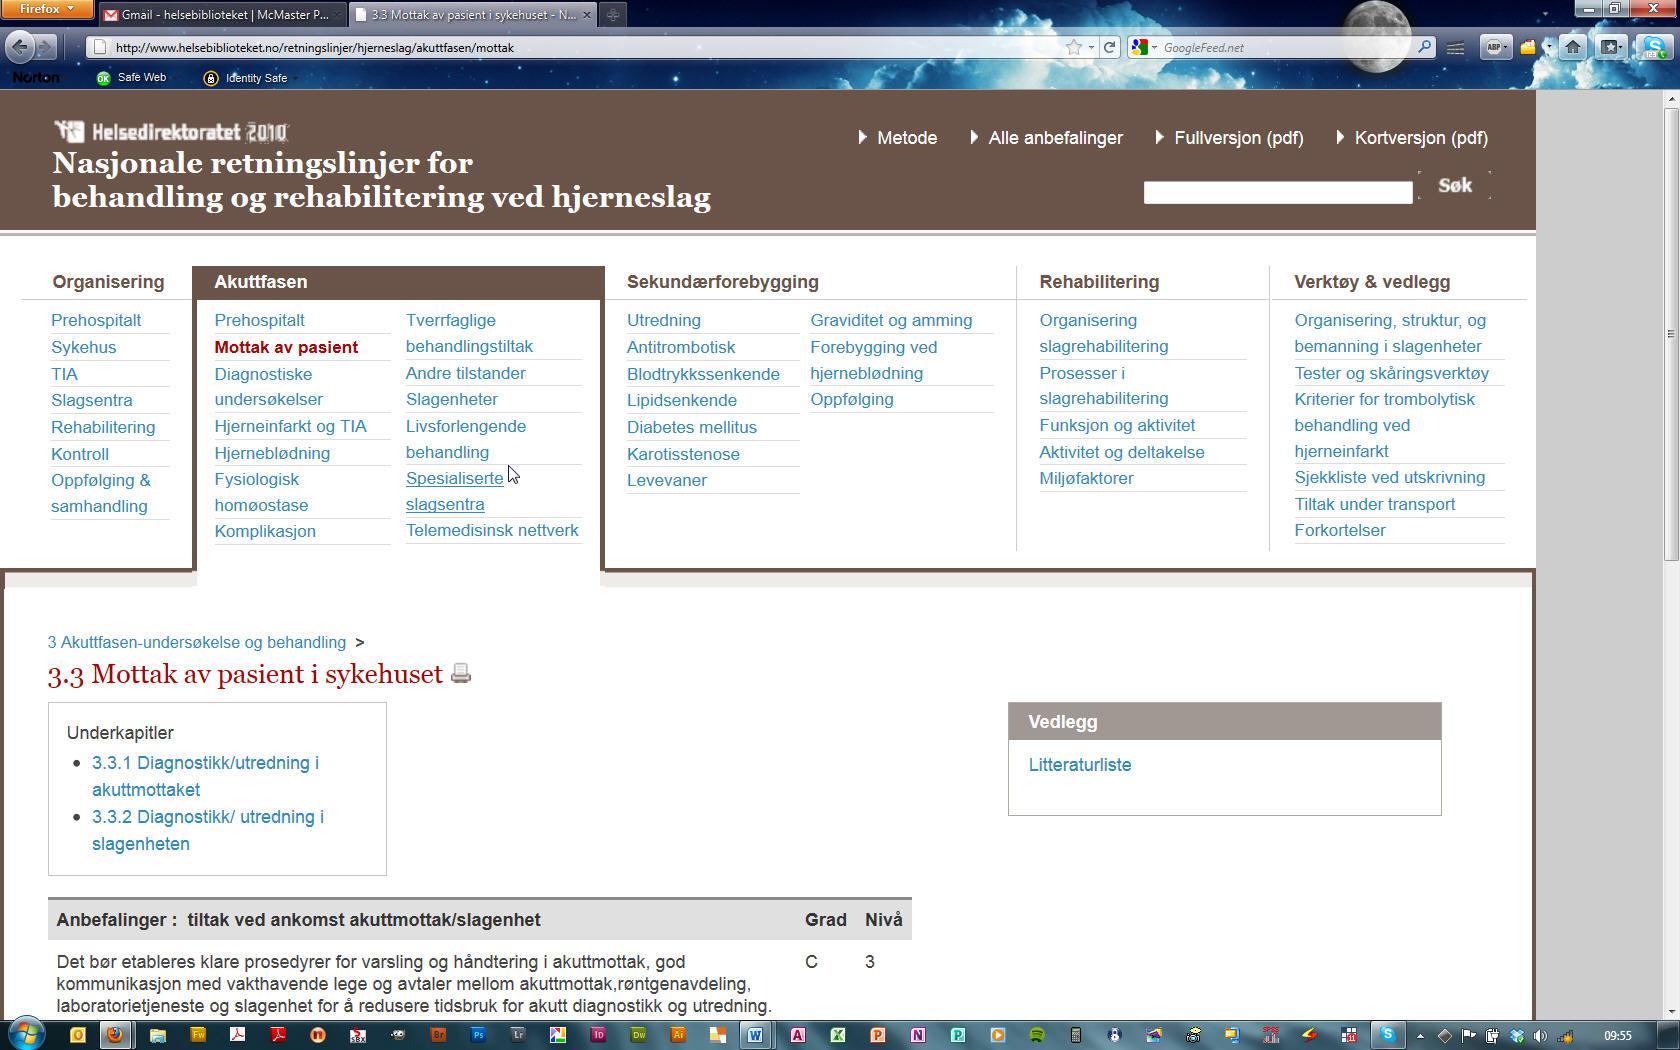The width and height of the screenshot is (1680, 1050).
Task: Open search engine dropdown next to Google icon
Action: click(x=1154, y=47)
